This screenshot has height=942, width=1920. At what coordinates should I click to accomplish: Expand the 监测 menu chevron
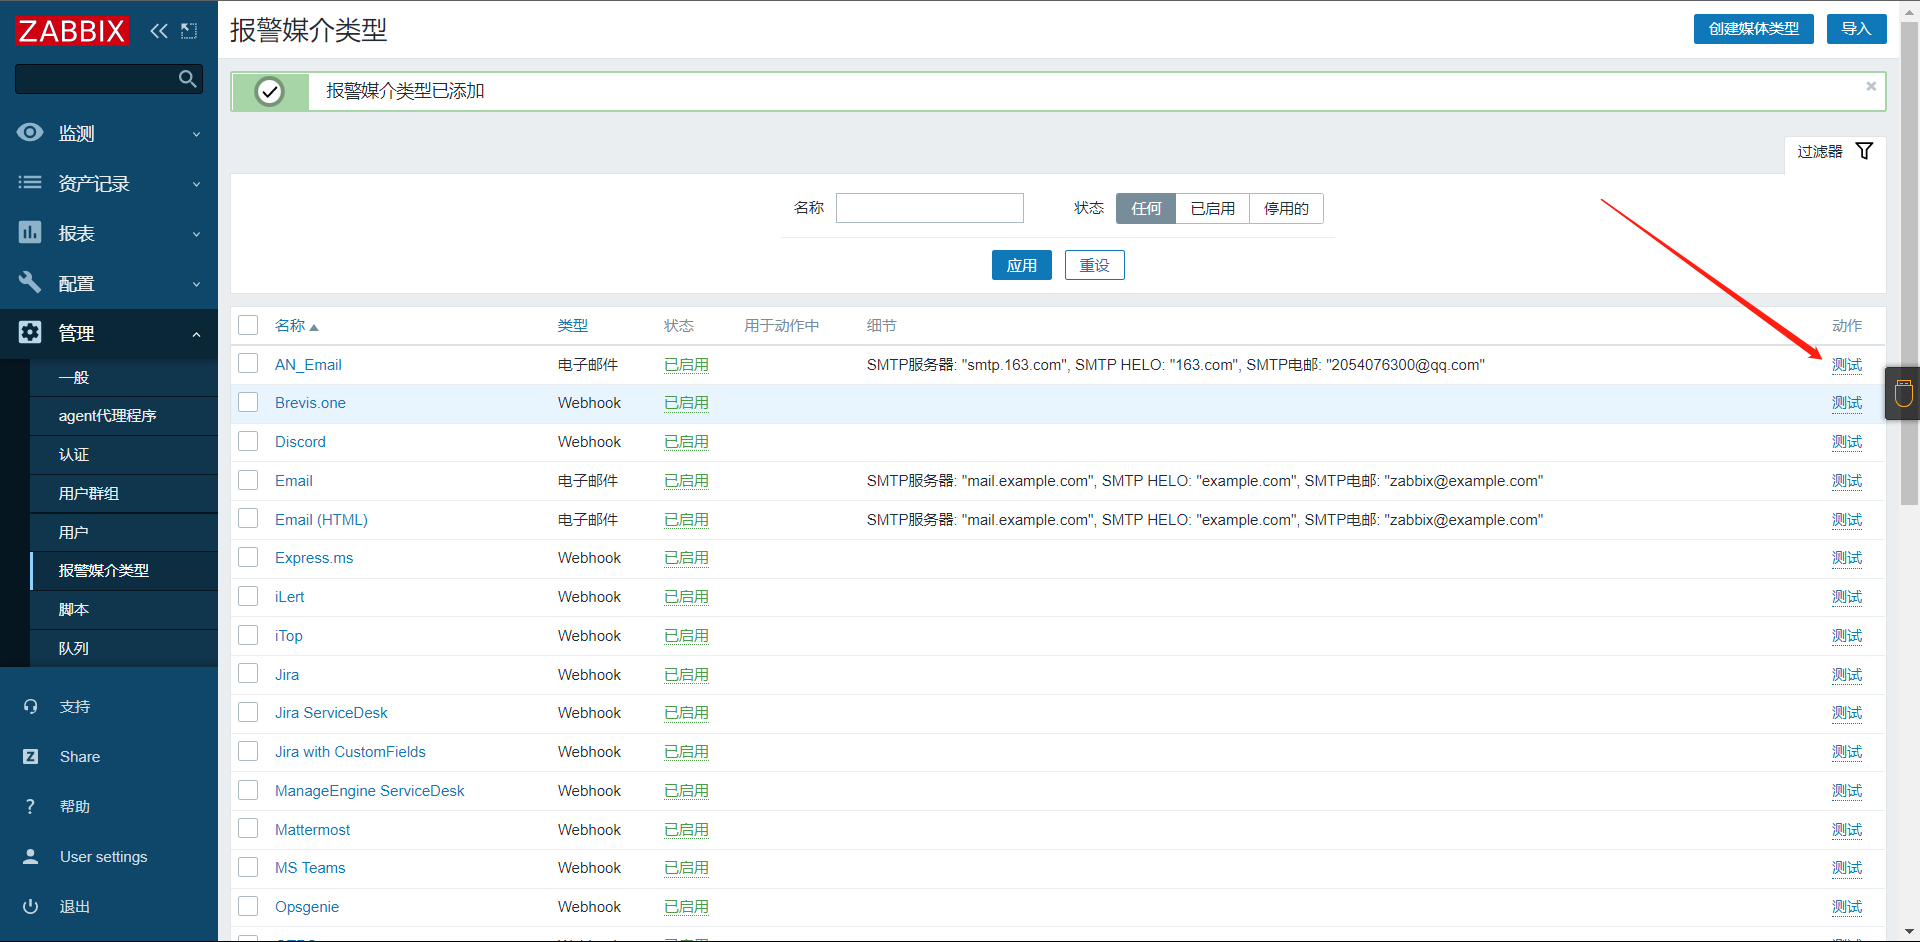[196, 134]
